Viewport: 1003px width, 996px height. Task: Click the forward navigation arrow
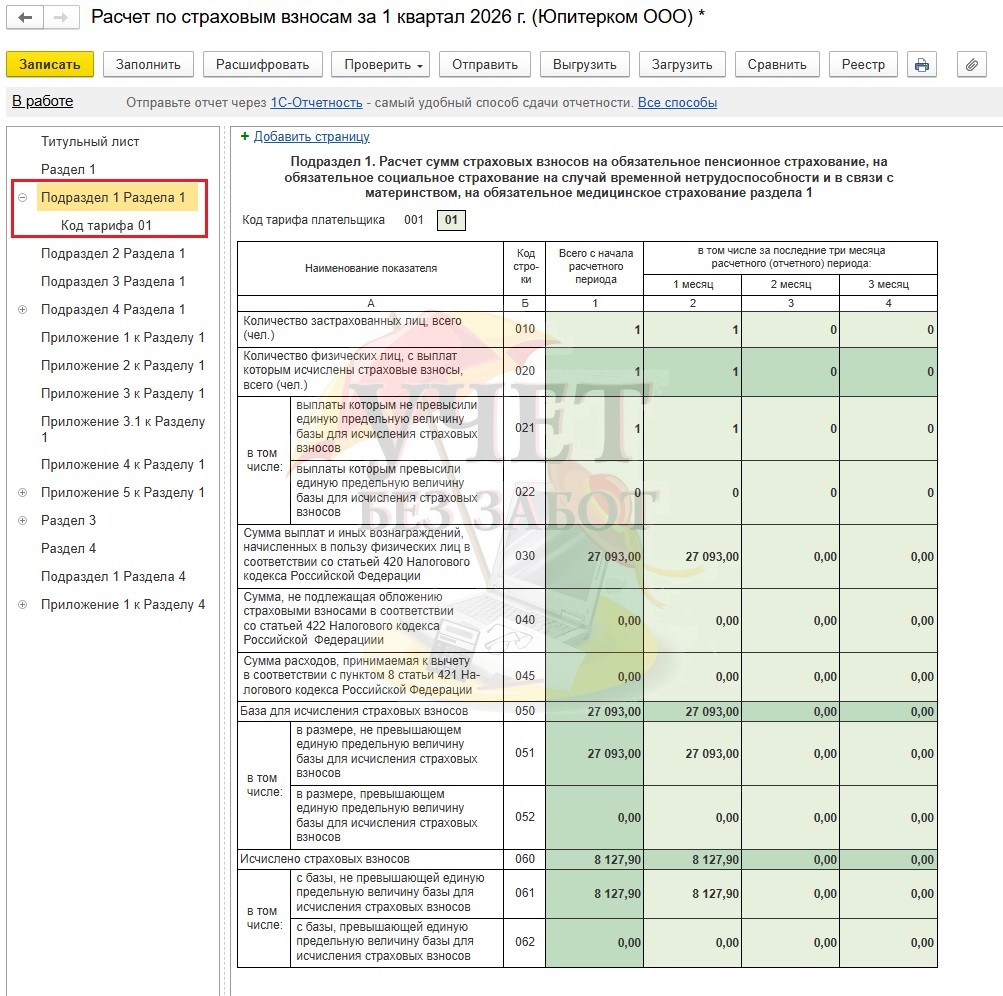tap(61, 18)
